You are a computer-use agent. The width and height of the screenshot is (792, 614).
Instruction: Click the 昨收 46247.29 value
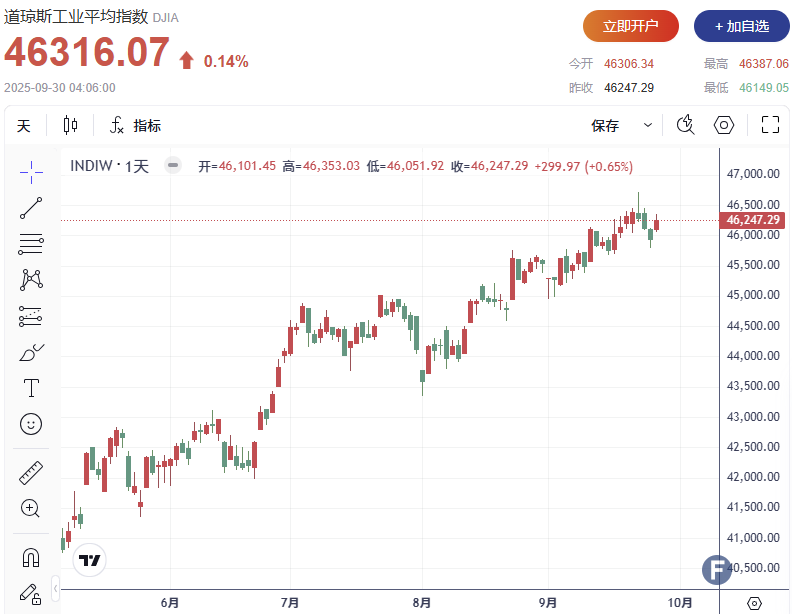[629, 88]
